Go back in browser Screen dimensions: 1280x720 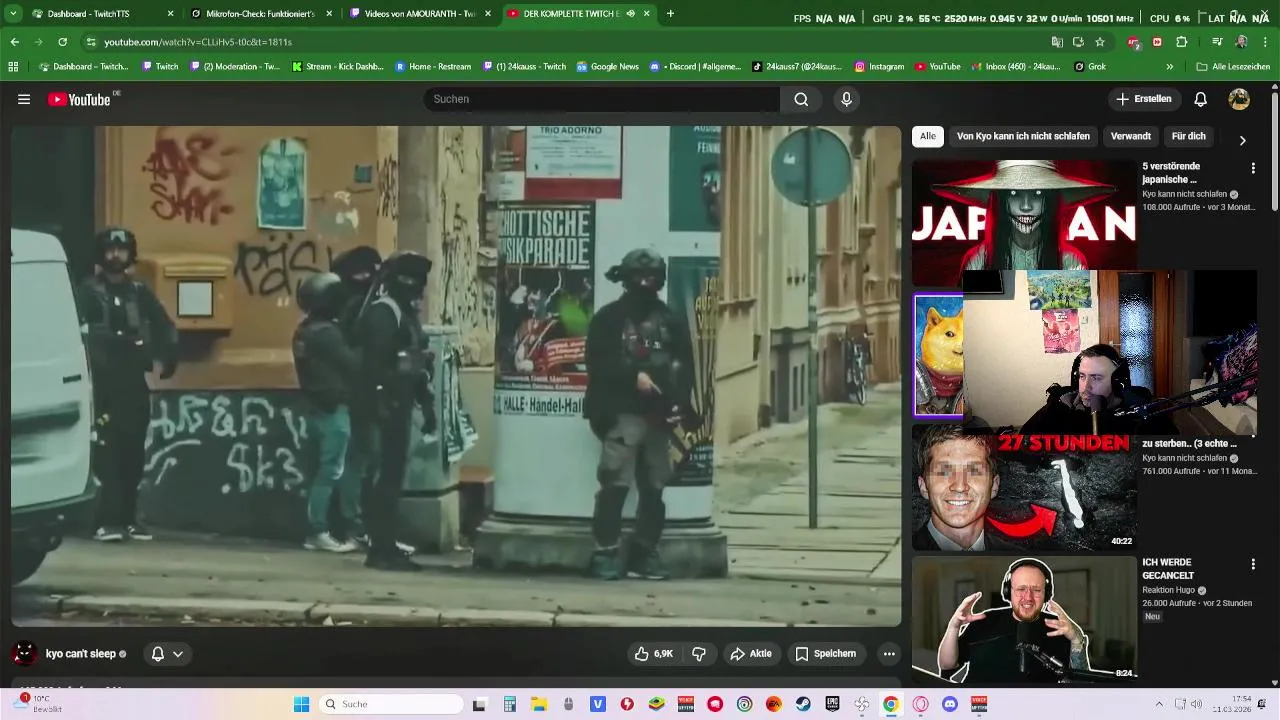click(x=14, y=42)
